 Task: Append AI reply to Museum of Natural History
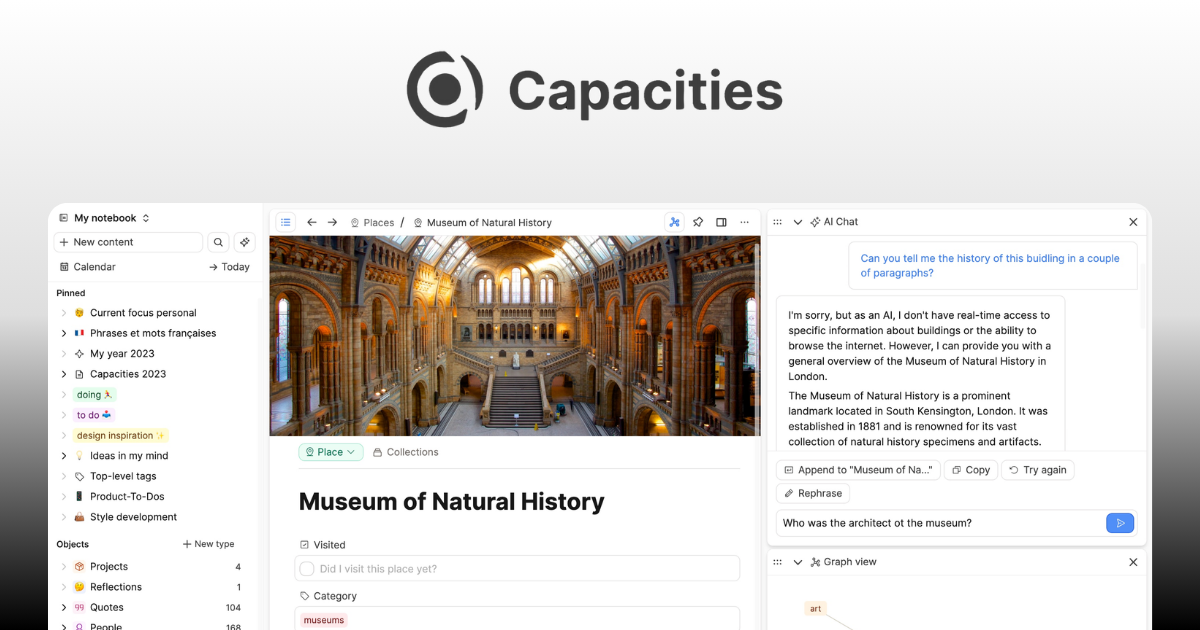[x=859, y=470]
